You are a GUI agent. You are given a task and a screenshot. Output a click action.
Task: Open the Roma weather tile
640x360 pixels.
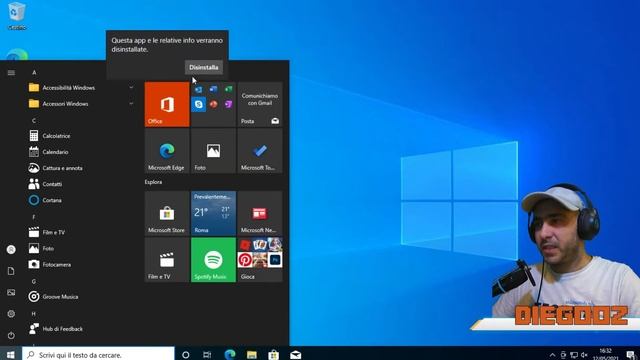point(213,213)
